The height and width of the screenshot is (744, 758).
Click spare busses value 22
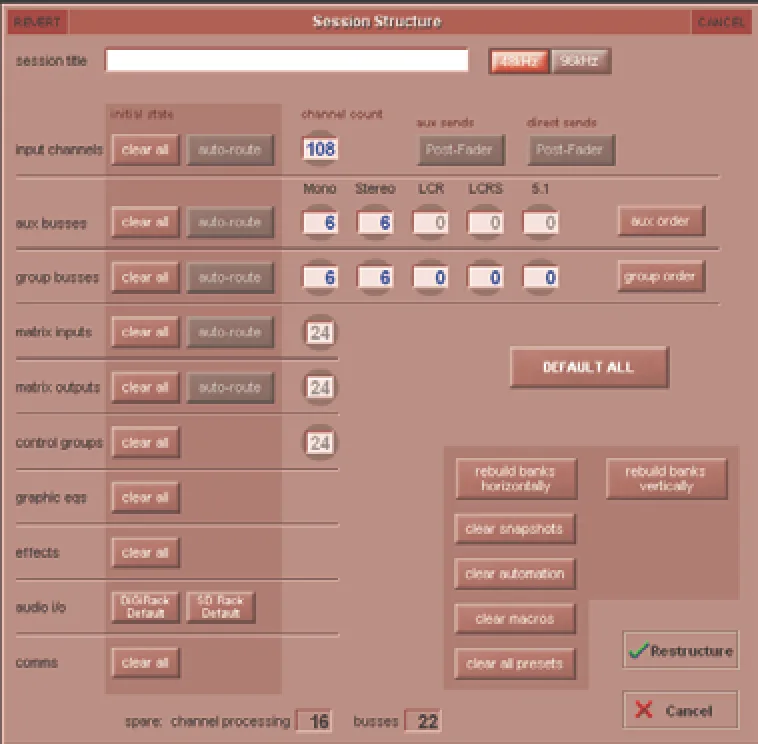pos(423,721)
